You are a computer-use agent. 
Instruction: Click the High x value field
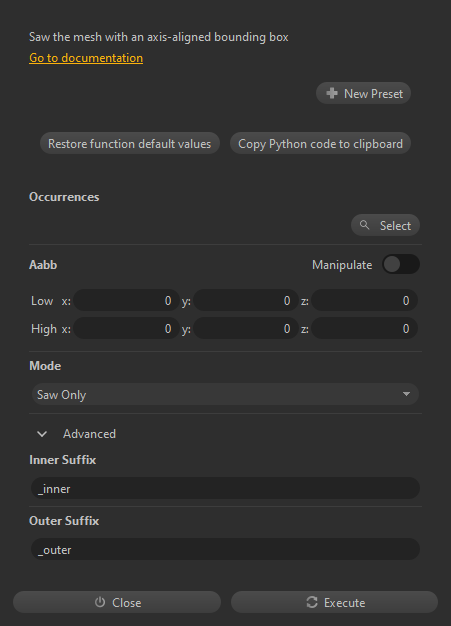point(126,328)
